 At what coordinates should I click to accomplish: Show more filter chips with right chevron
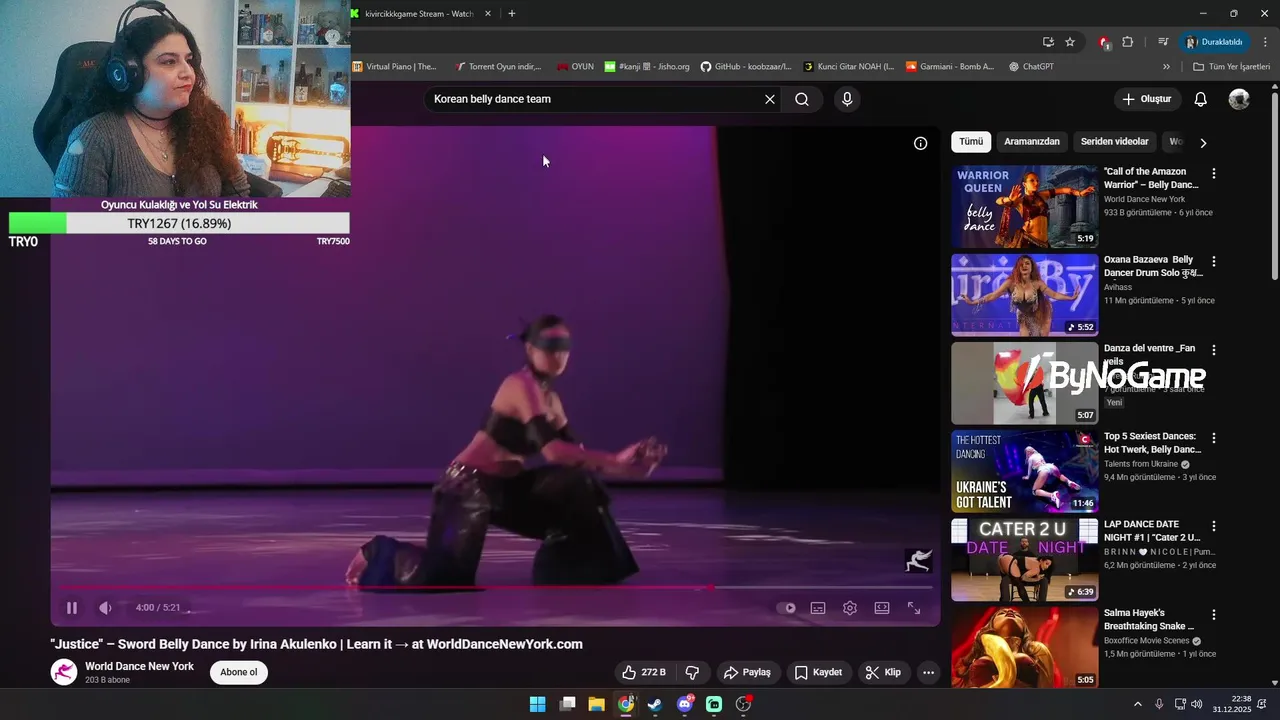[x=1203, y=143]
